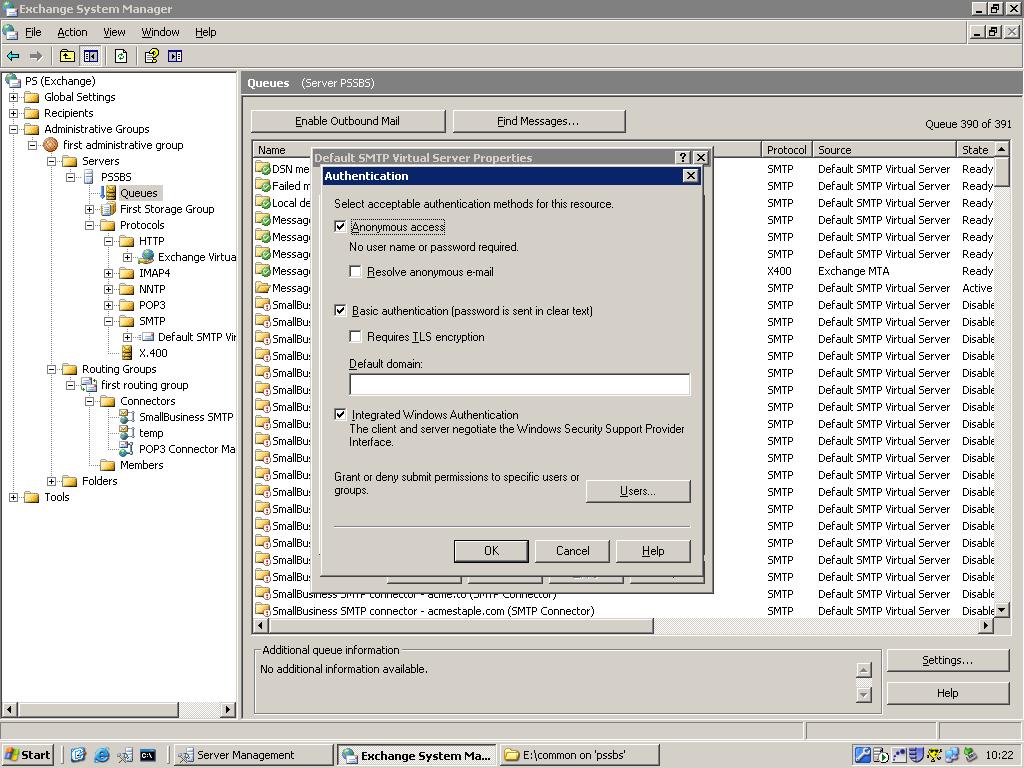Open the Action menu
Viewport: 1024px width, 768px height.
pos(72,32)
